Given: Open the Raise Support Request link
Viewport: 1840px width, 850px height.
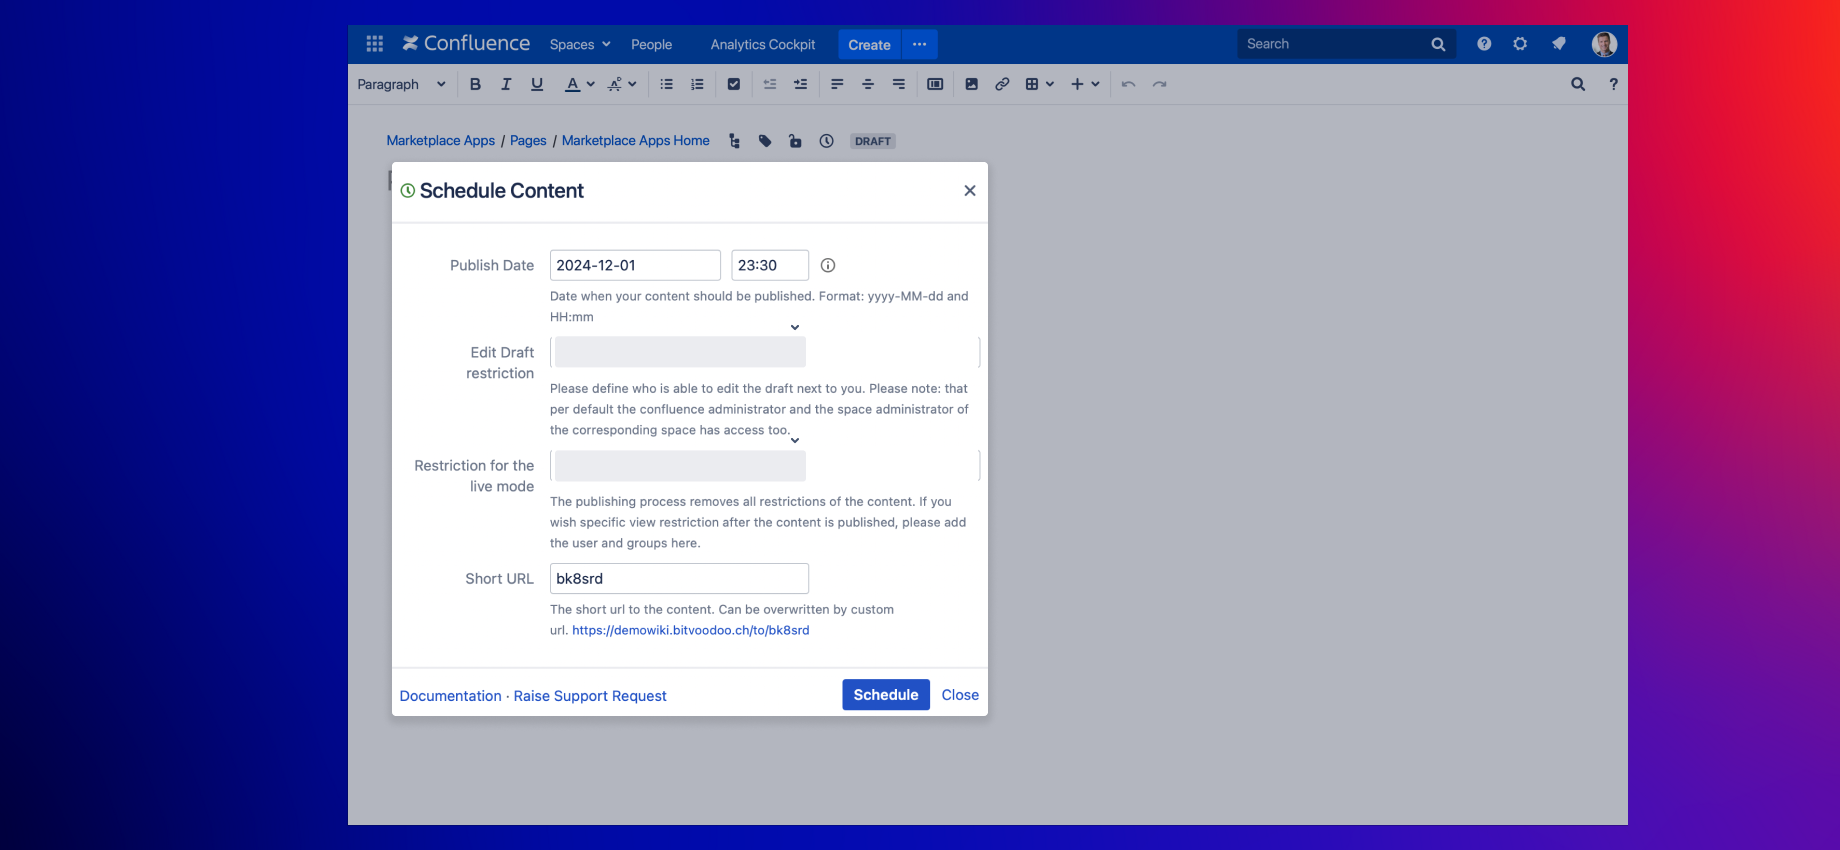Looking at the screenshot, I should pos(590,696).
